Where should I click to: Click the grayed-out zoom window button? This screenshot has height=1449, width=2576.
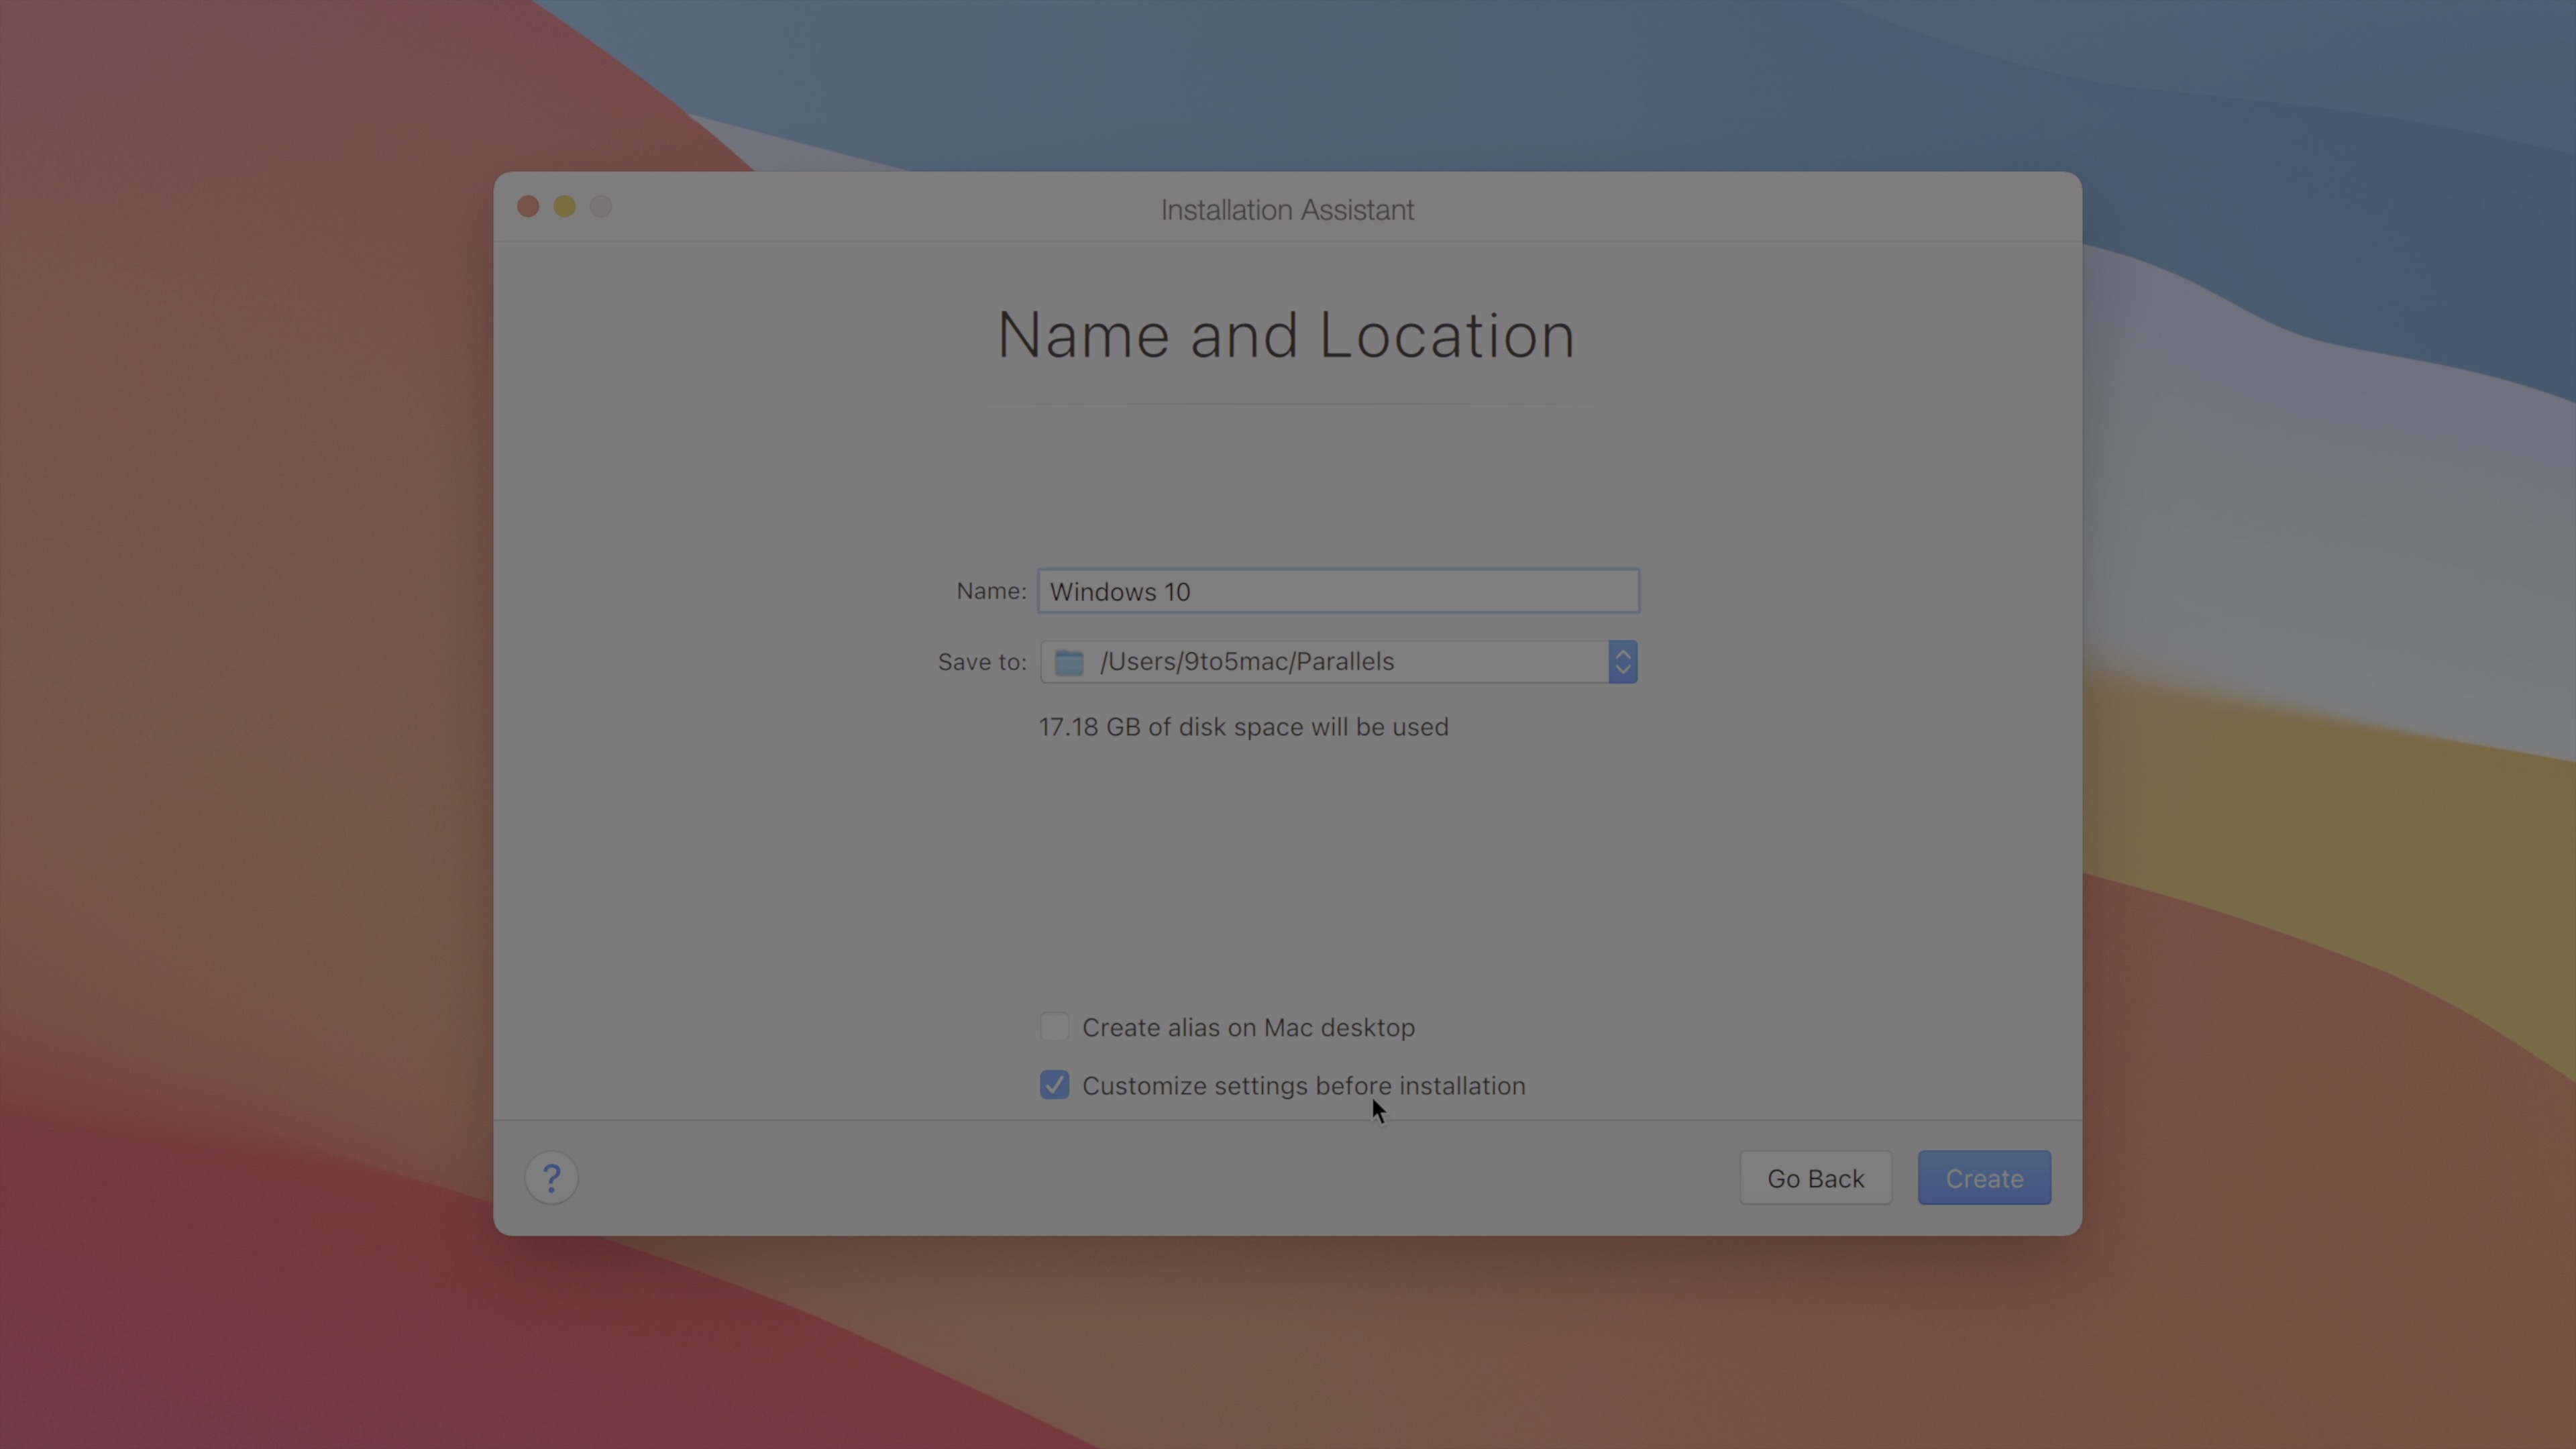601,207
